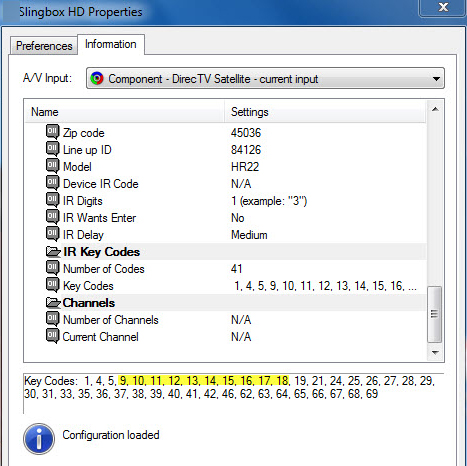
Task: Click the icon beside IR Wants Enter
Action: pos(52,217)
